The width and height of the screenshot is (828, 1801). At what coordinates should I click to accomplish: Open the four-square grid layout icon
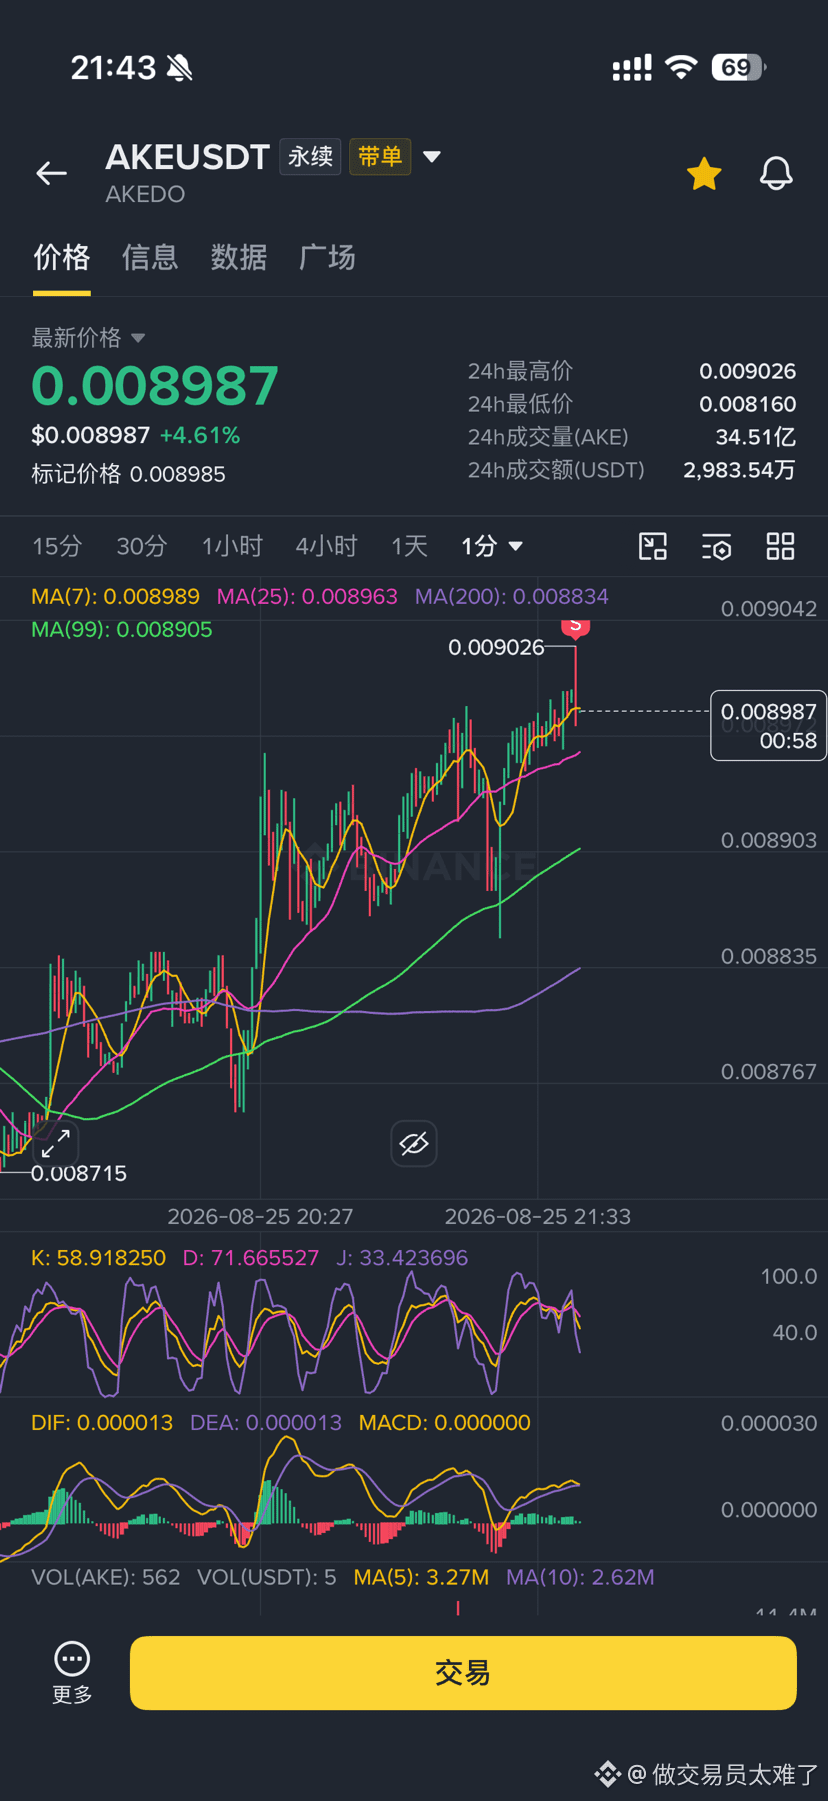780,546
